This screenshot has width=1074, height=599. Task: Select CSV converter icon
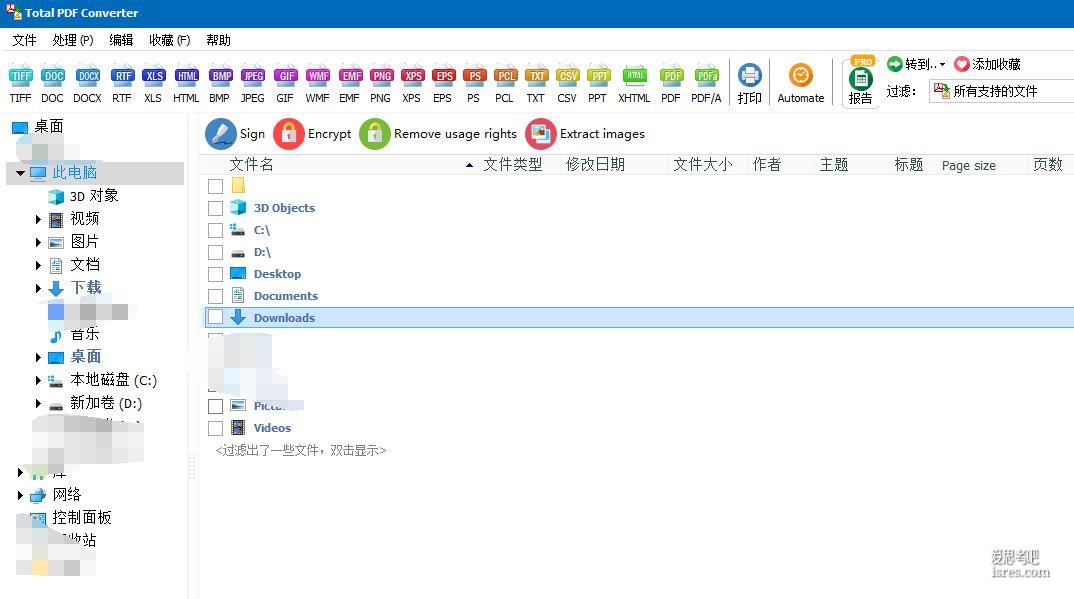point(567,84)
